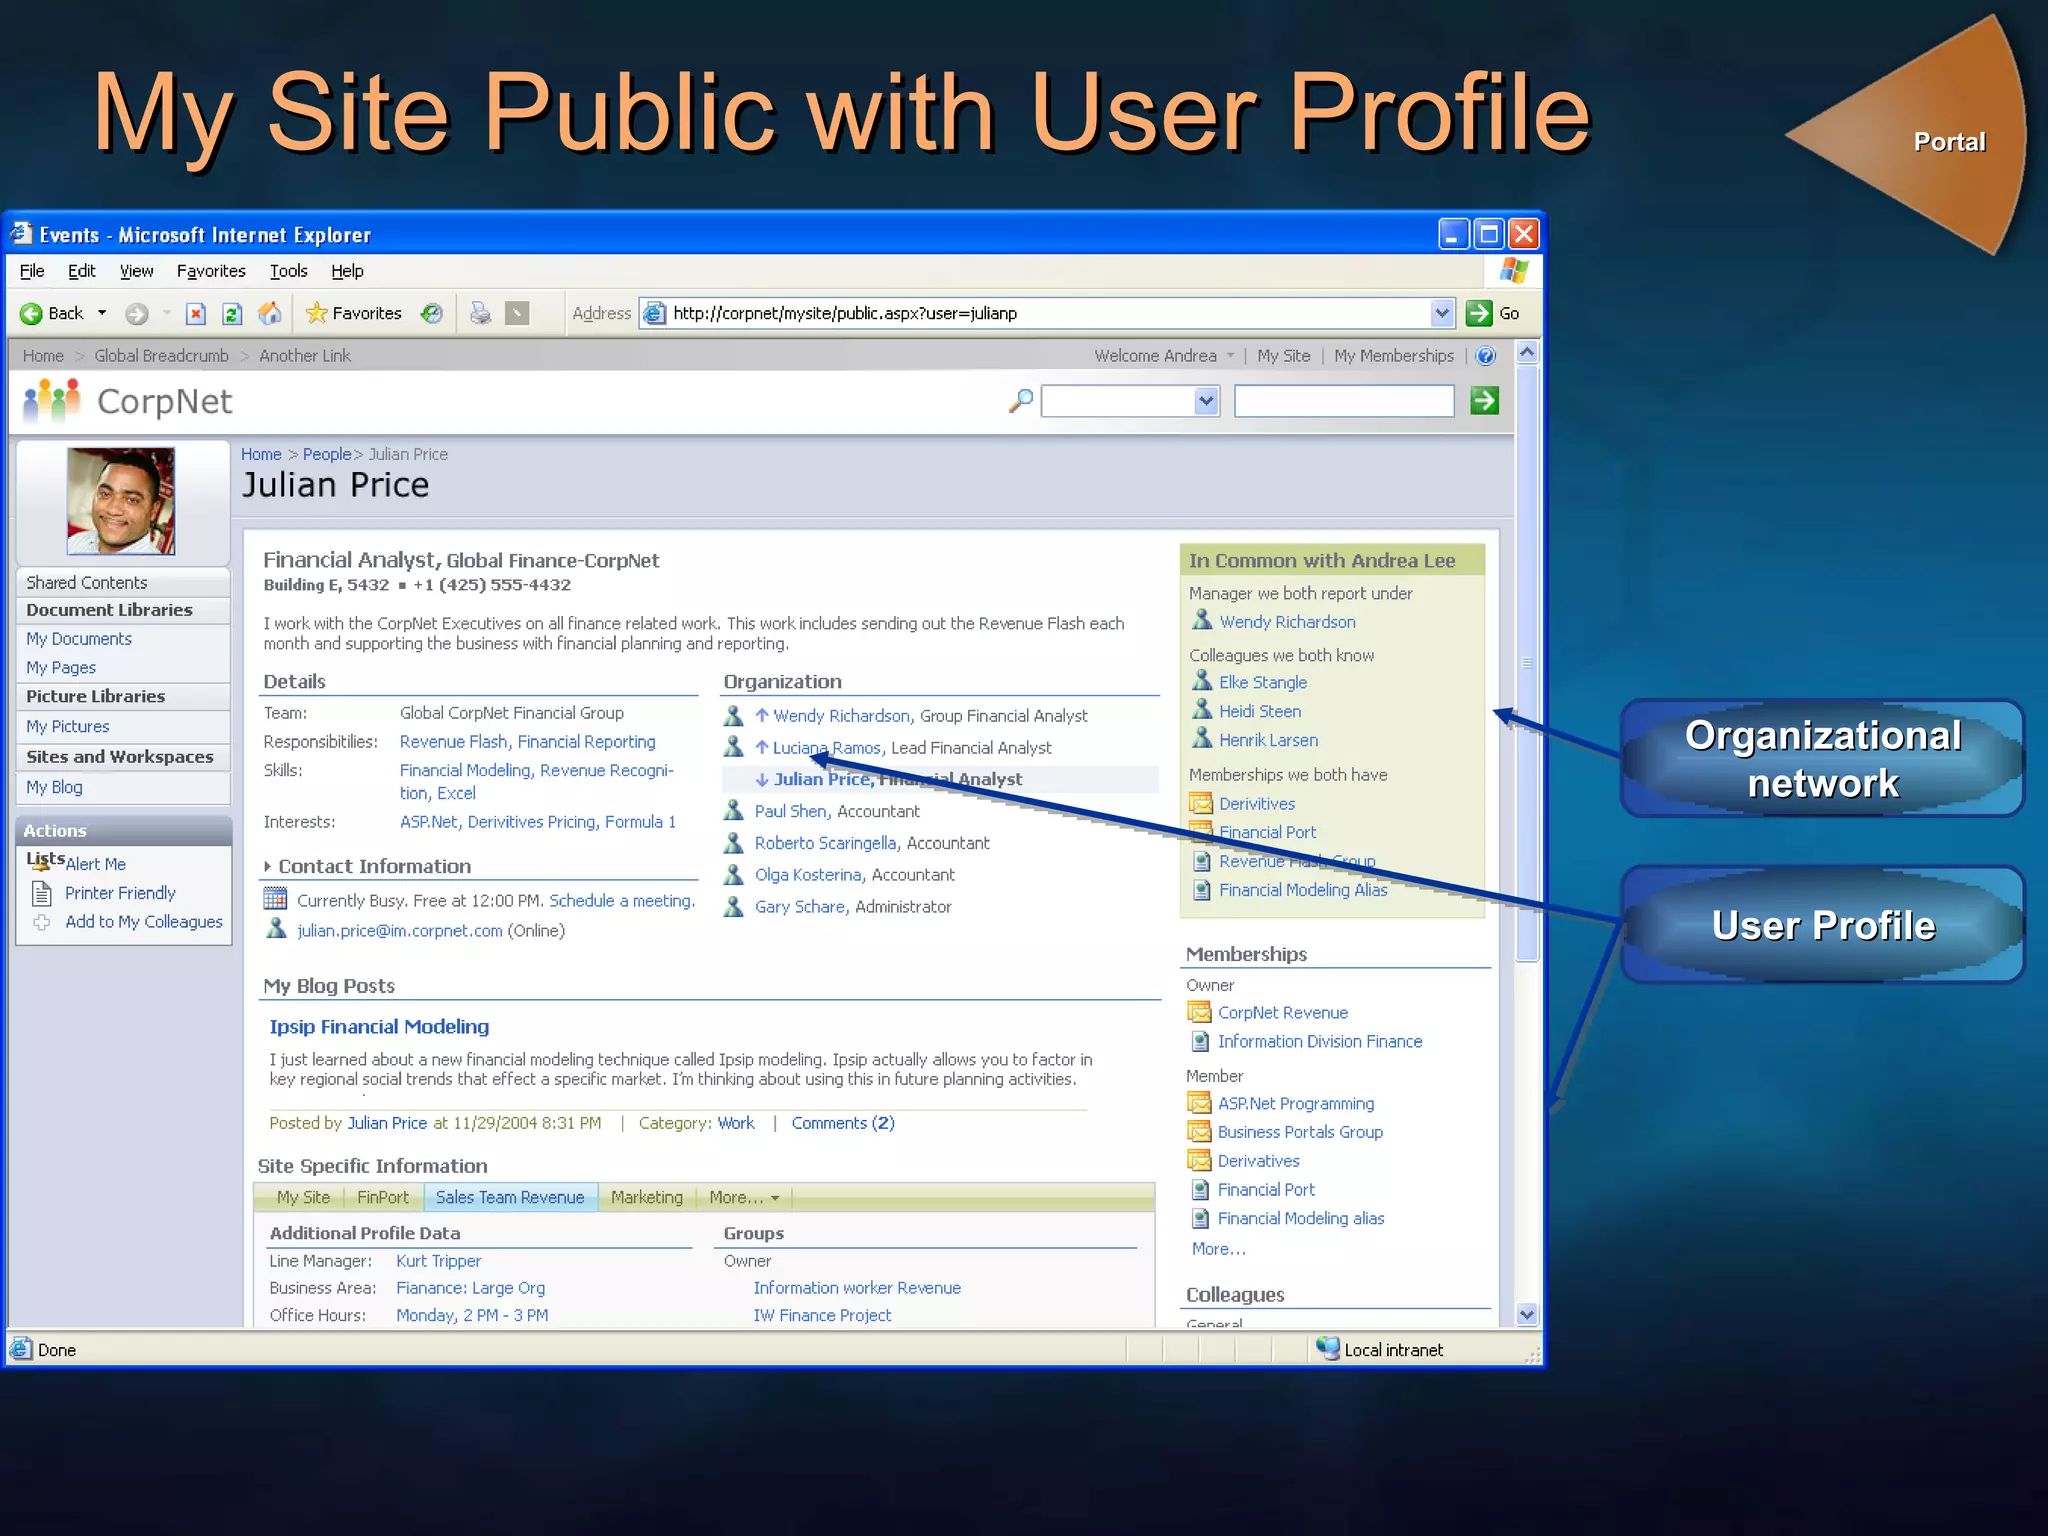The height and width of the screenshot is (1536, 2048).
Task: Go to the Home page icon in toolbar
Action: pos(269,314)
